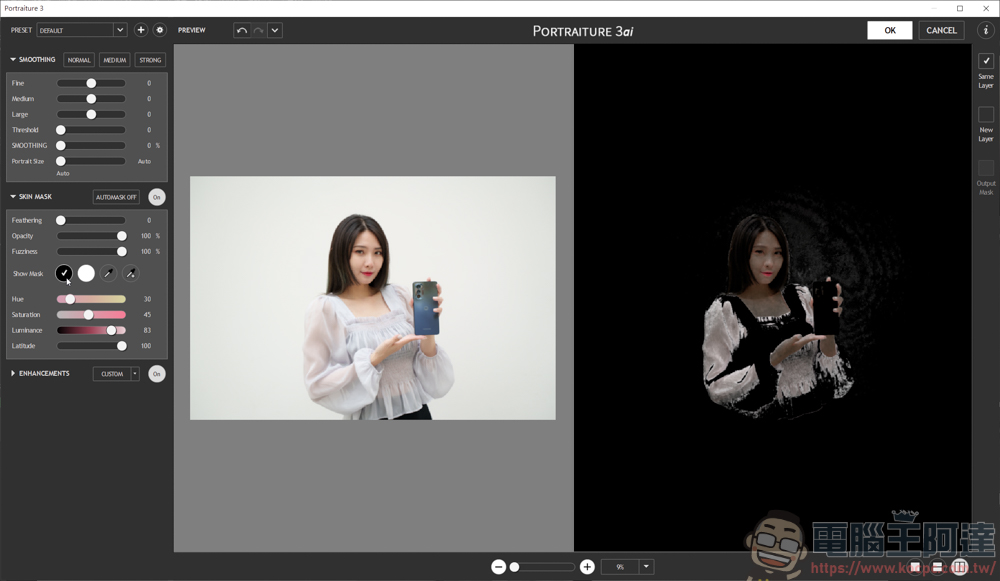Select white mask display mode
1000x581 pixels.
tap(86, 273)
